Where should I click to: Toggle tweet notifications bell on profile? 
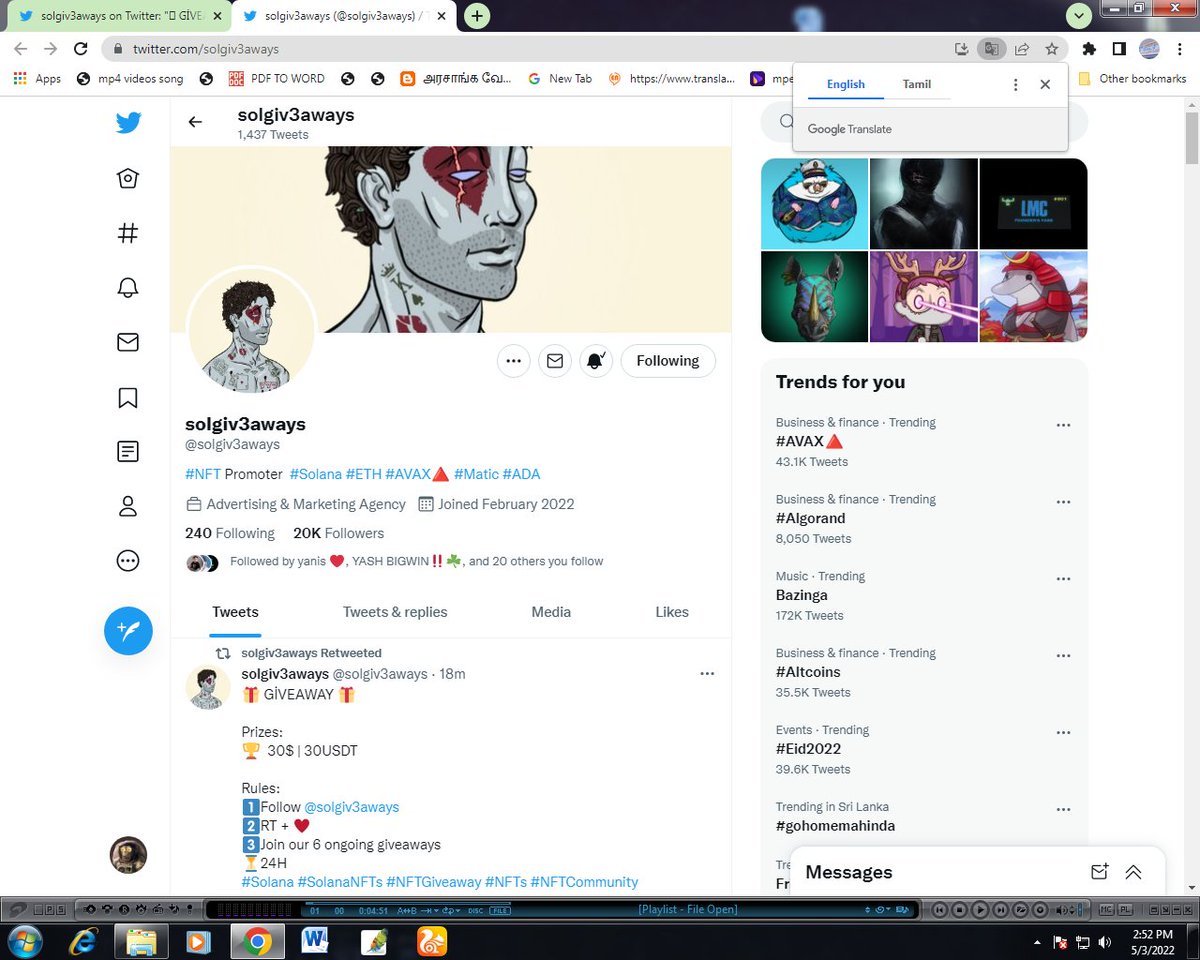(x=596, y=361)
